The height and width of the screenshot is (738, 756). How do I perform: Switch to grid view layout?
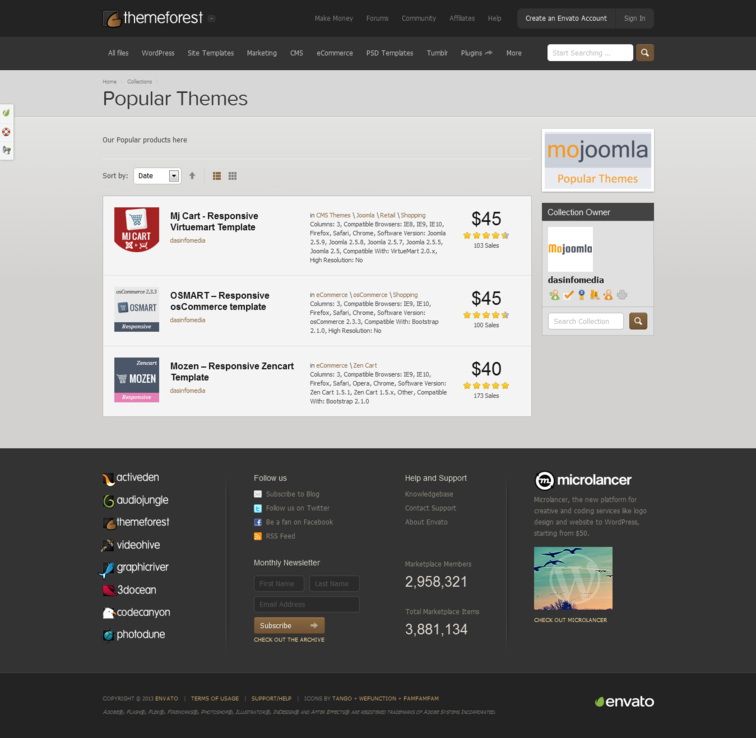coord(232,176)
